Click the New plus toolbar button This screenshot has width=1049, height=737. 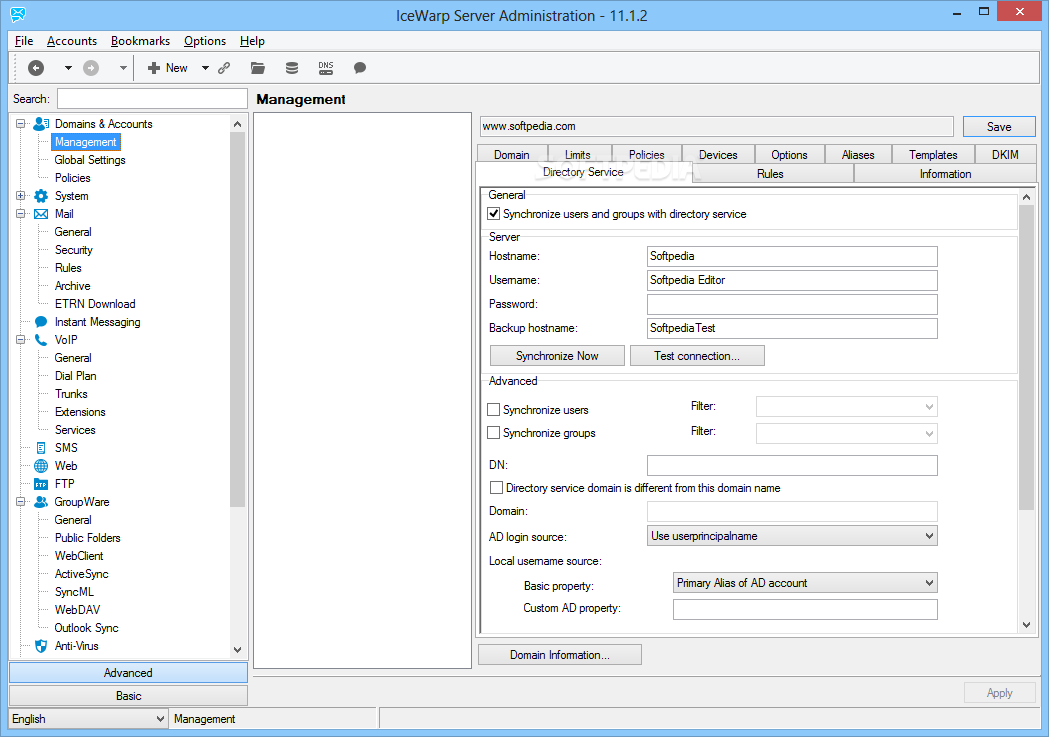[x=167, y=68]
